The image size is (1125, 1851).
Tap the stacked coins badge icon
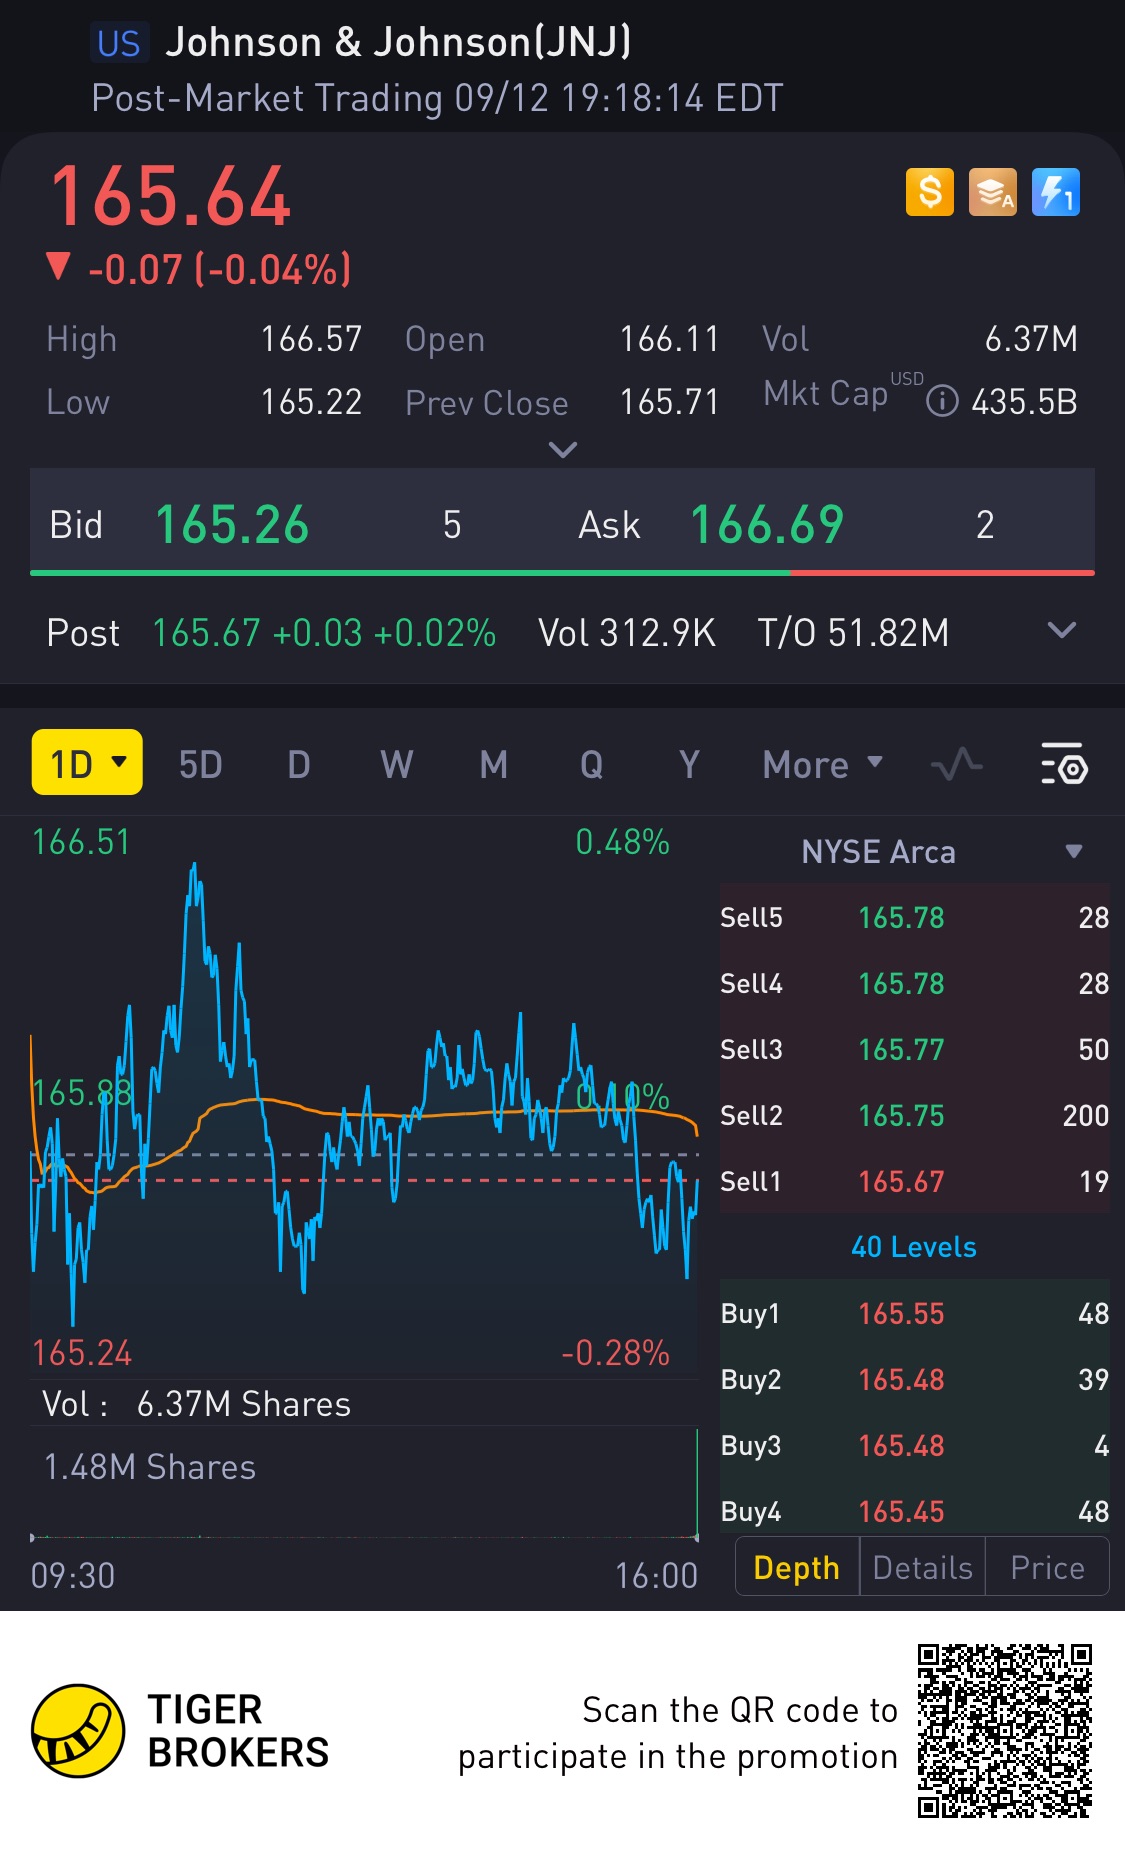992,192
